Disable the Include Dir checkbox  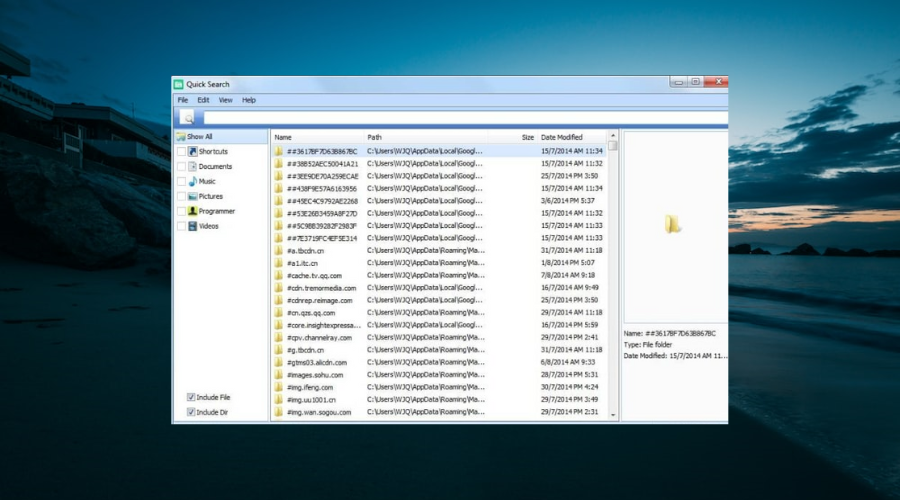click(191, 412)
